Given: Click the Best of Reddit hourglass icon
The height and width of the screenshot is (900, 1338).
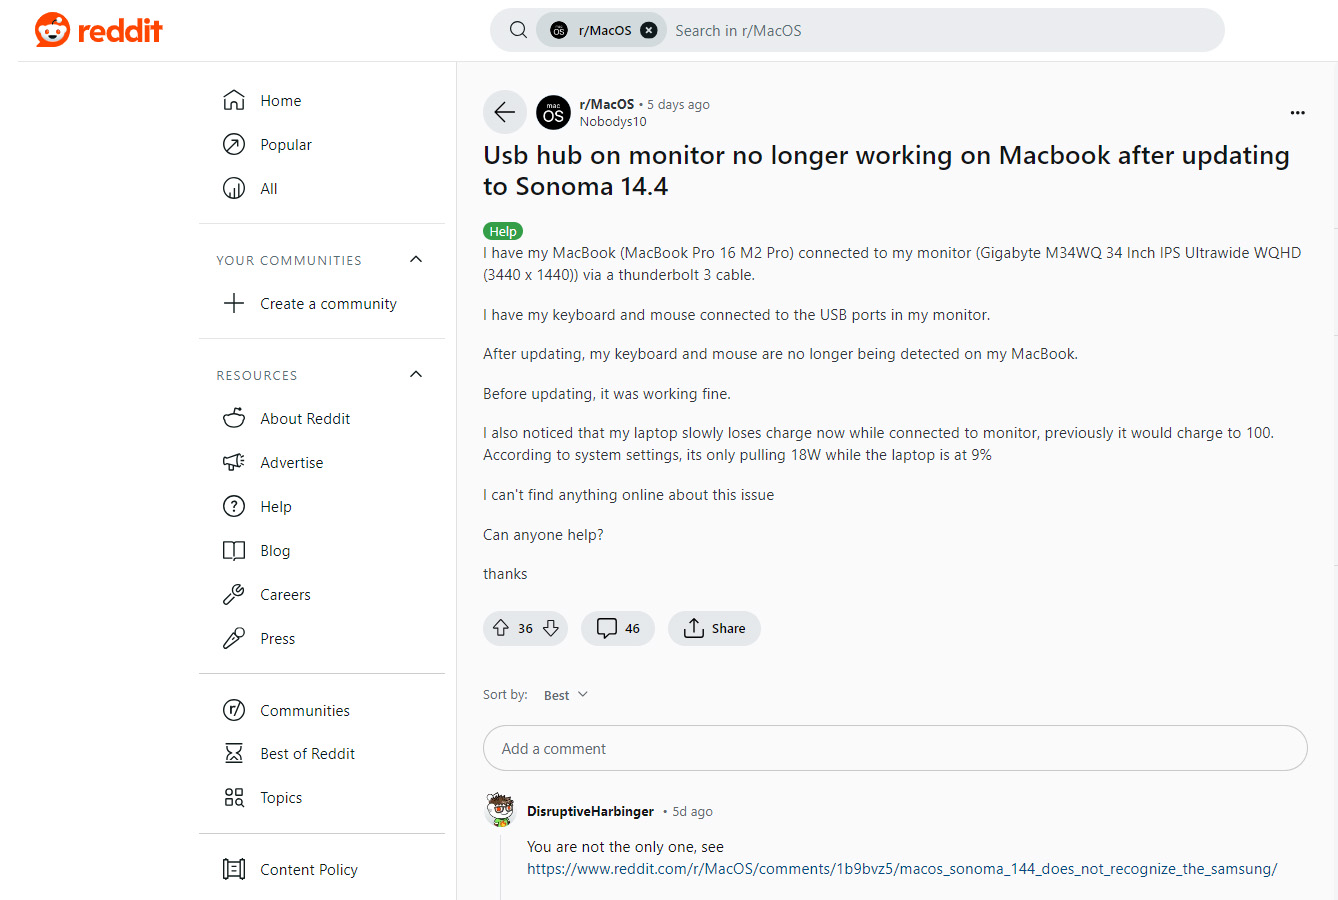Looking at the screenshot, I should click(234, 753).
